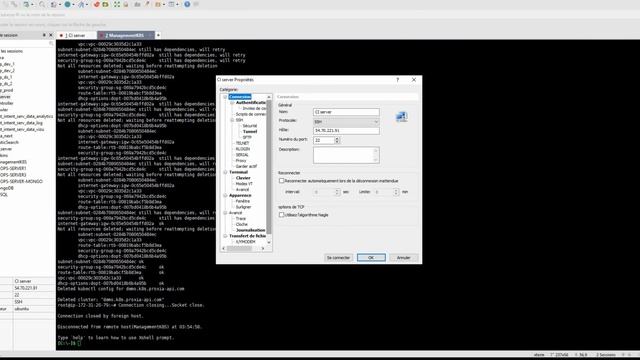Viewport: 640px width, 360px height.
Task: Click the pen highlighter icon in the toolbar
Action: [147, 4]
